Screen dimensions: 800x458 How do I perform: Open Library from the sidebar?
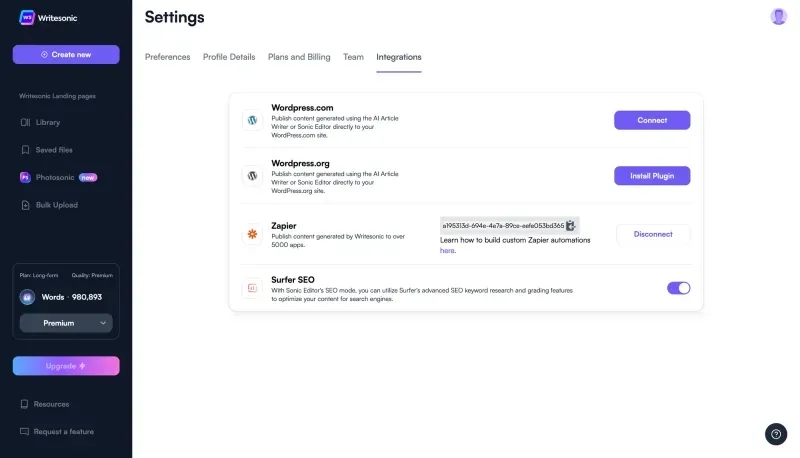(48, 122)
